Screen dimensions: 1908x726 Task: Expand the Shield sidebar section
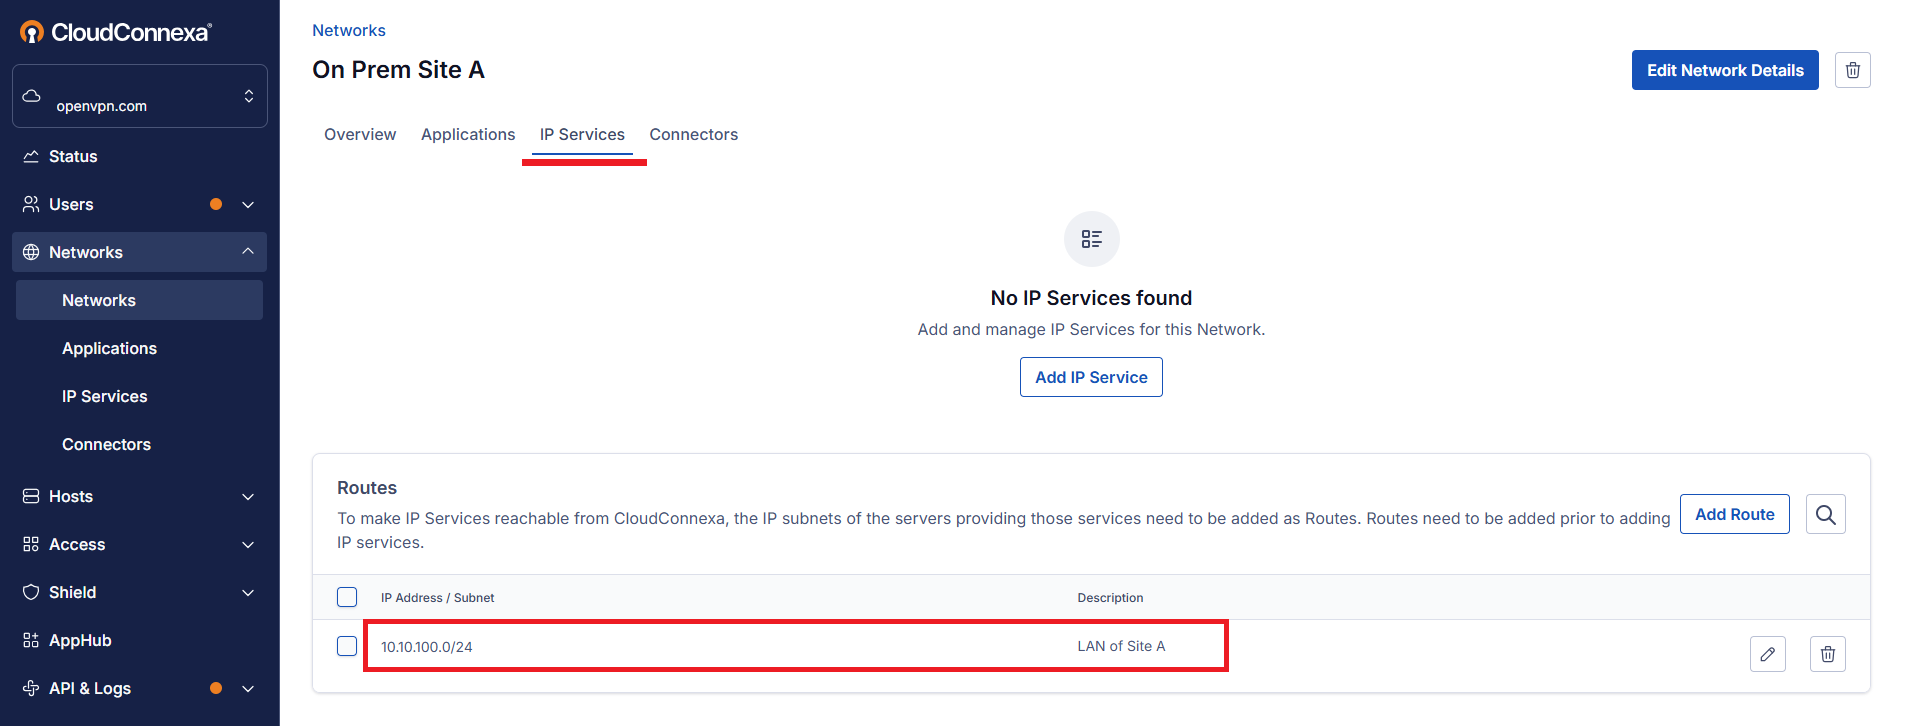[x=247, y=592]
